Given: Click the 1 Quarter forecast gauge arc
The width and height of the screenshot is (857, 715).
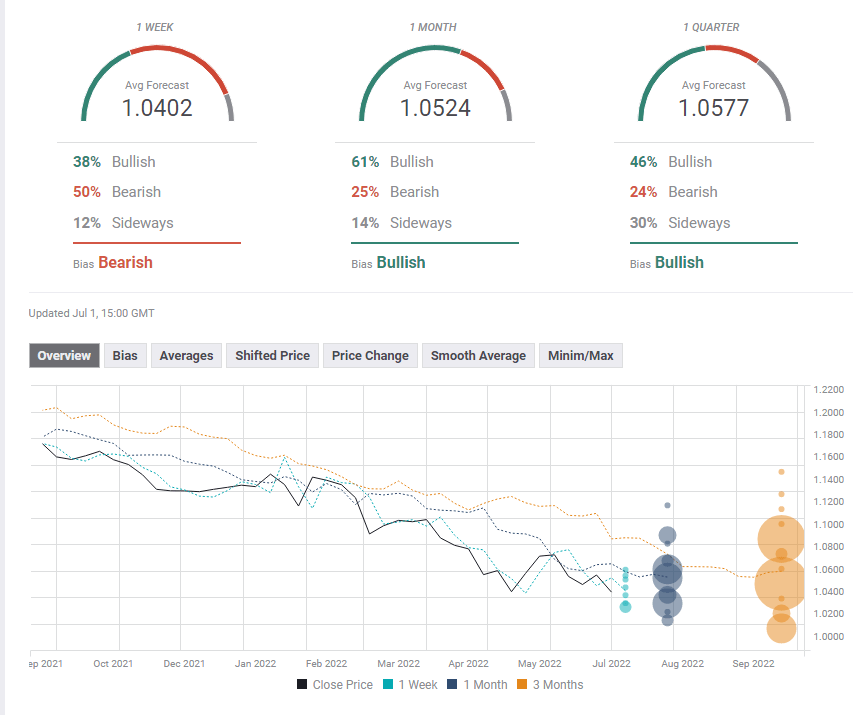Looking at the screenshot, I should click(x=714, y=50).
